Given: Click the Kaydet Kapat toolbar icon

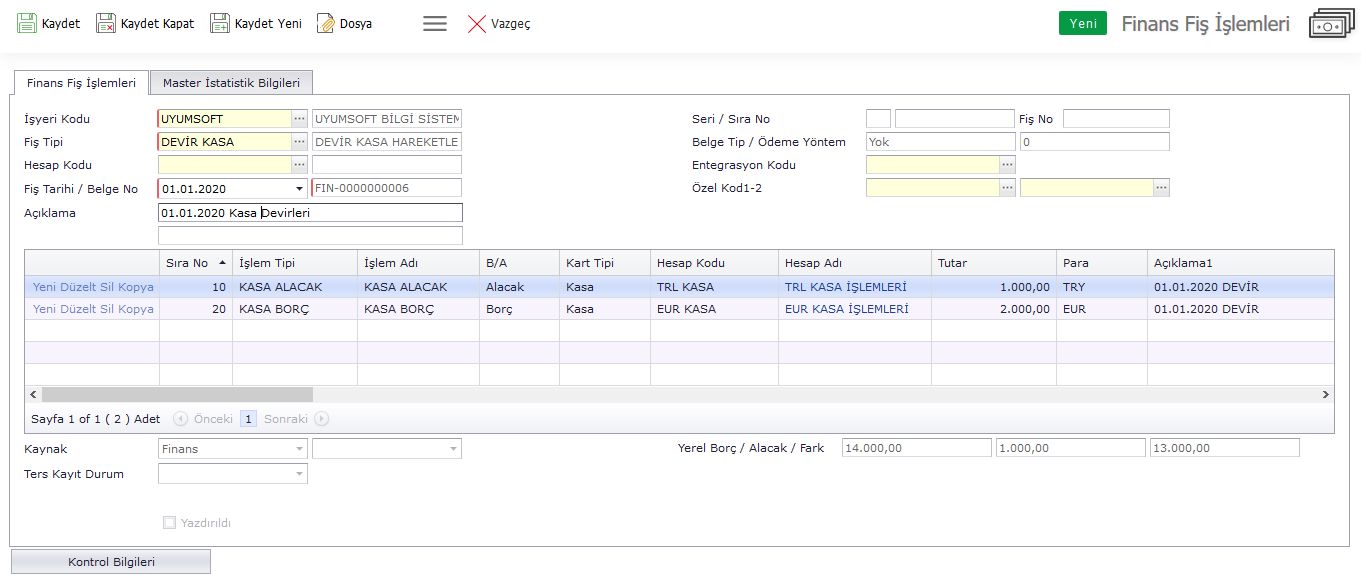Looking at the screenshot, I should tap(106, 23).
